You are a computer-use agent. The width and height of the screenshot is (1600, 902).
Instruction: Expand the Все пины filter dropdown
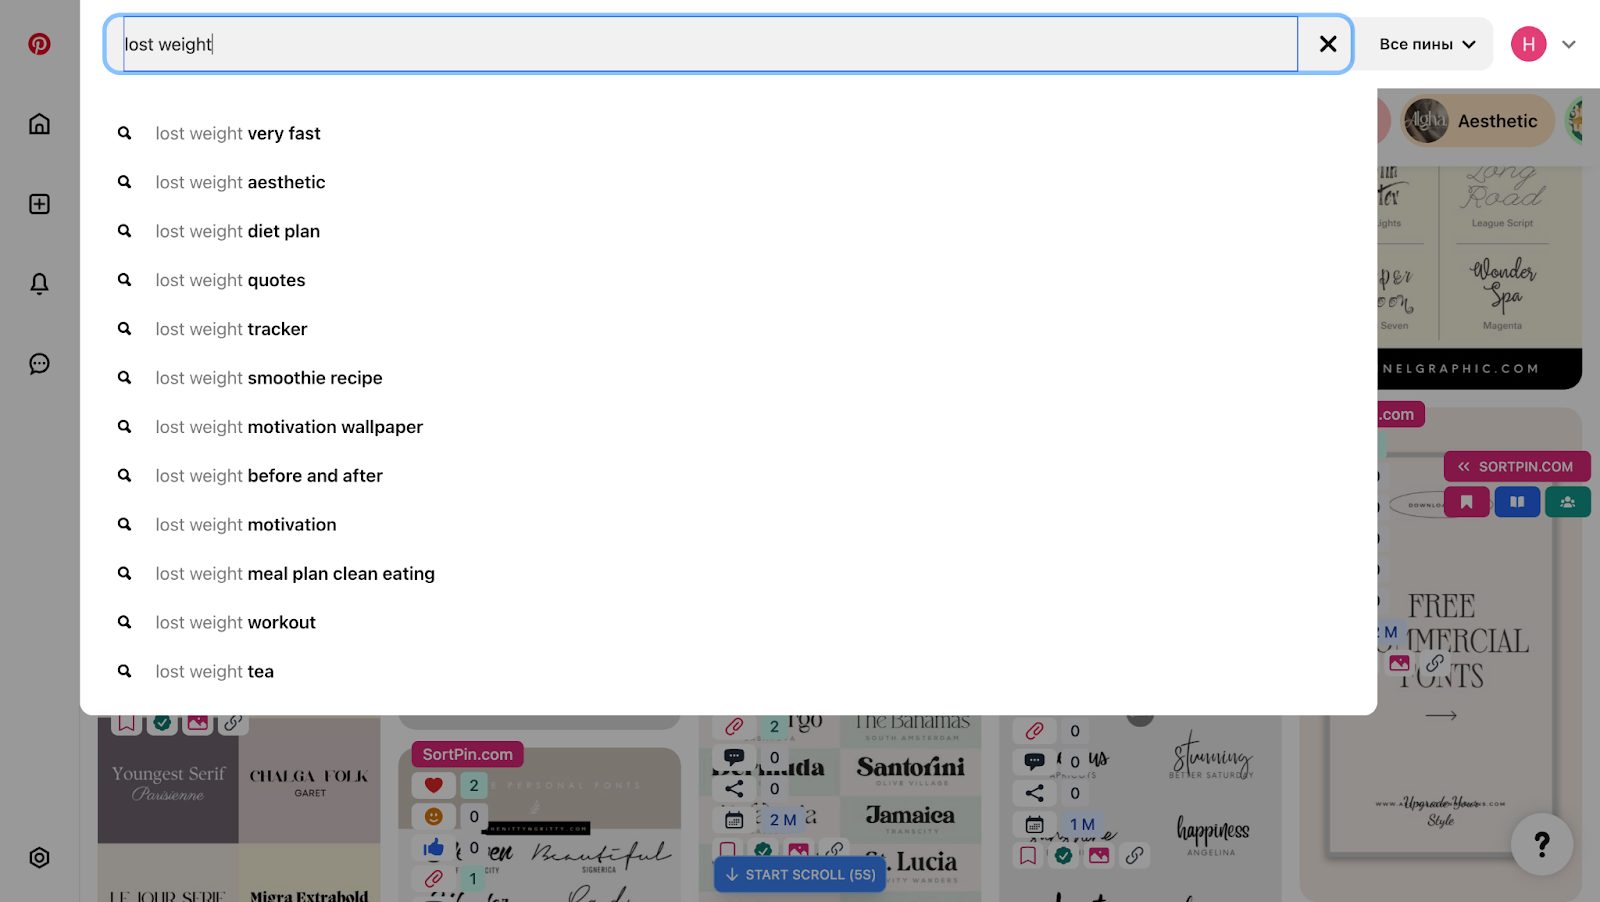(1426, 44)
